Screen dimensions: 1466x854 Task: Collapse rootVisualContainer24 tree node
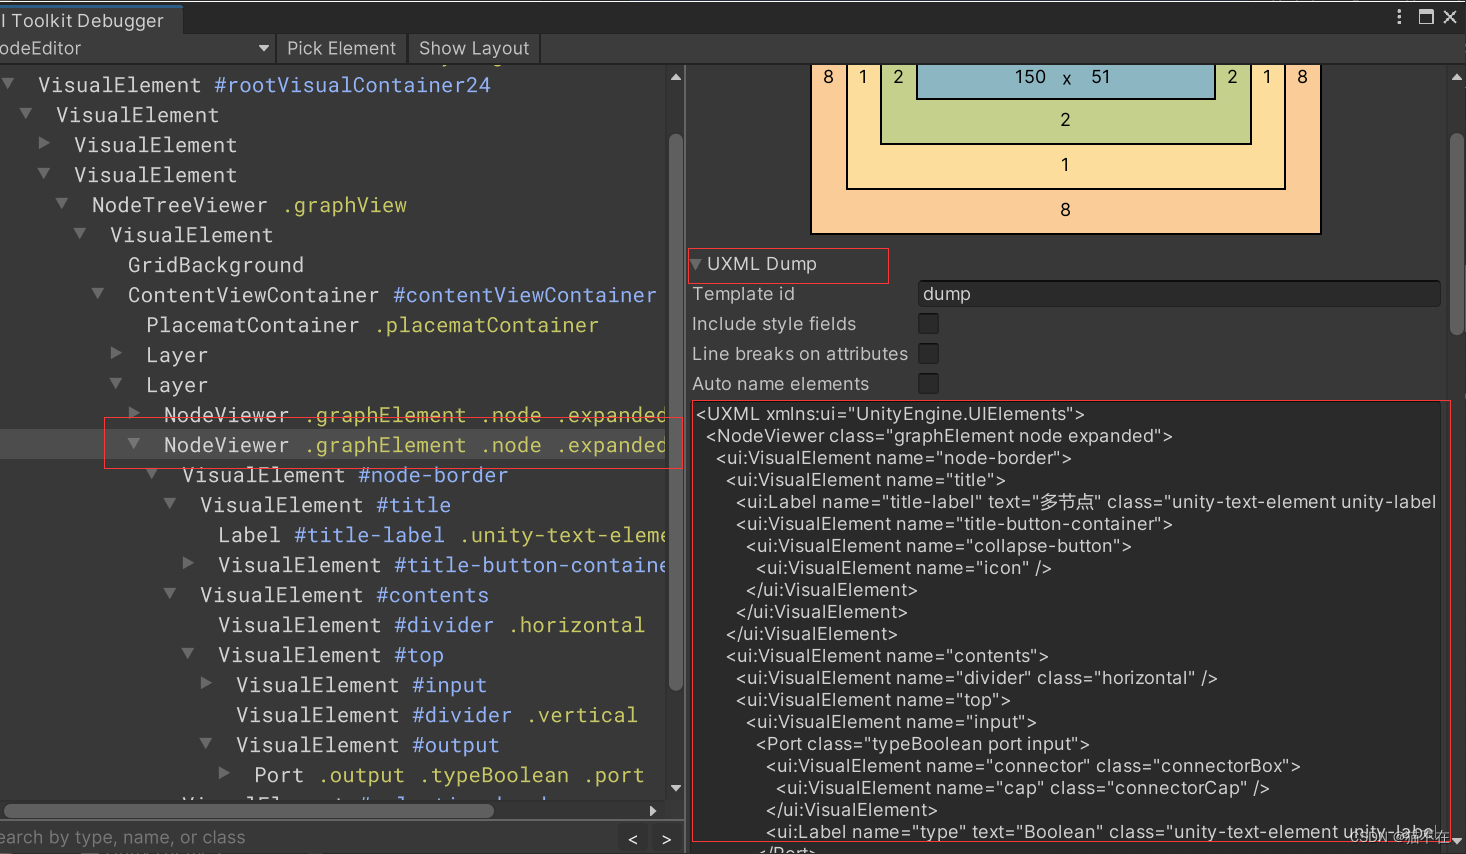9,85
